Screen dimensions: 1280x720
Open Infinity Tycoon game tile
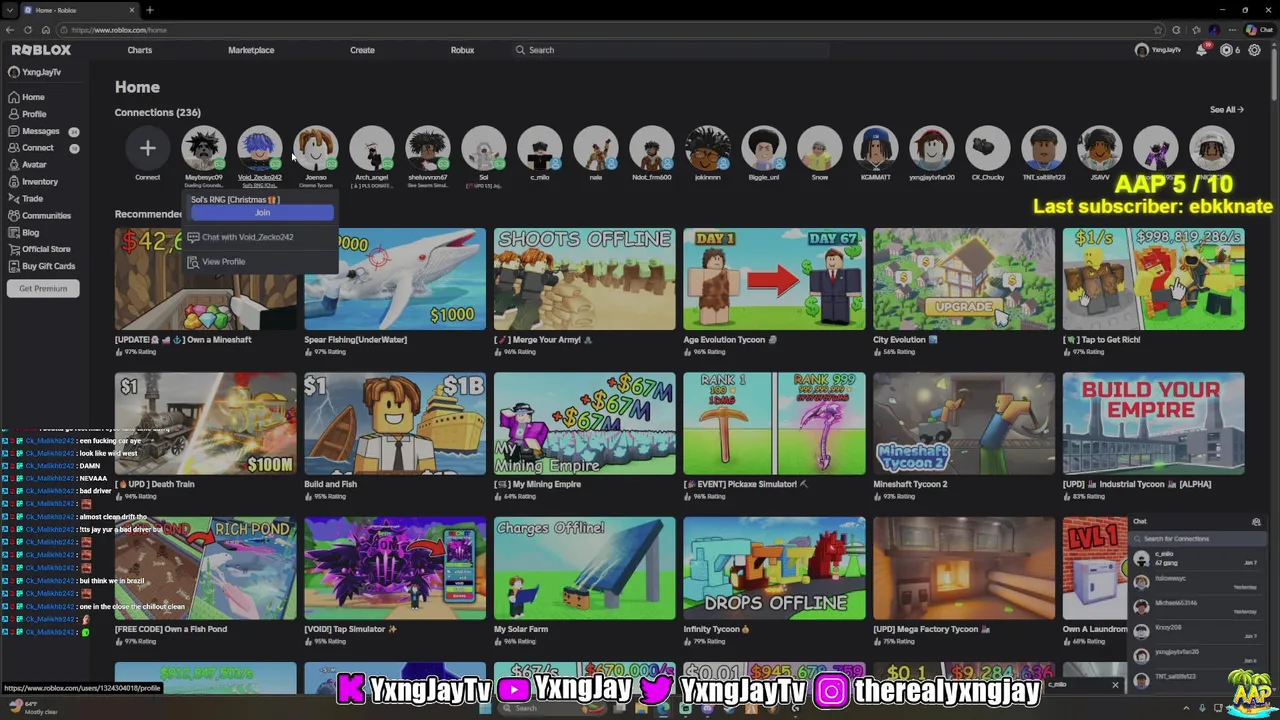[774, 568]
